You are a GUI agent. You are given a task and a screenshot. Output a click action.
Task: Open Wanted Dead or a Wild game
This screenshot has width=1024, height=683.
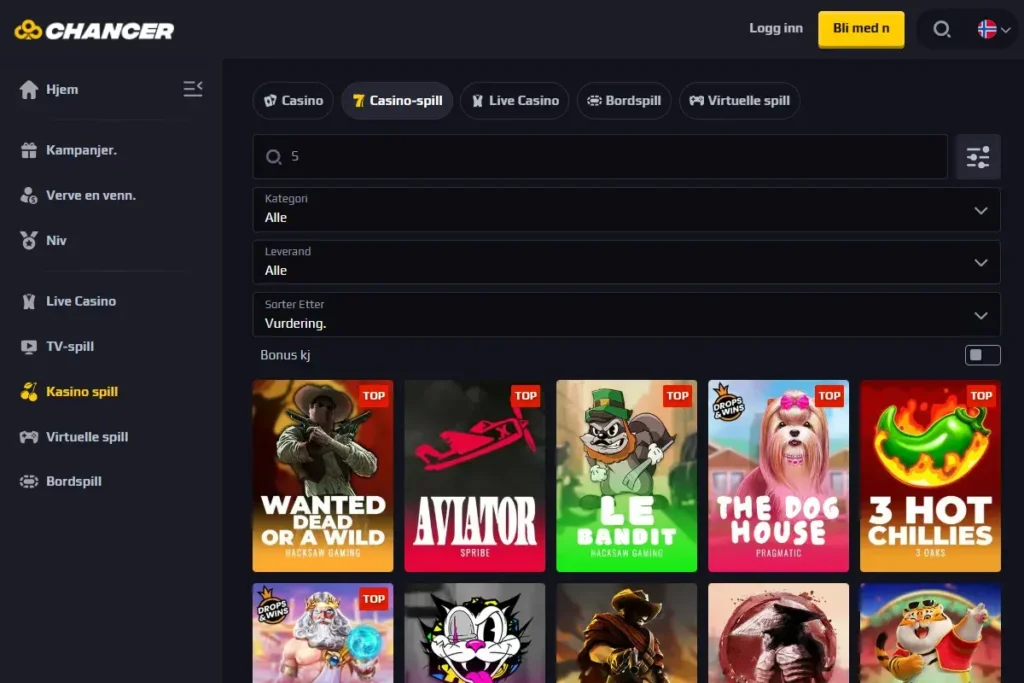click(323, 476)
